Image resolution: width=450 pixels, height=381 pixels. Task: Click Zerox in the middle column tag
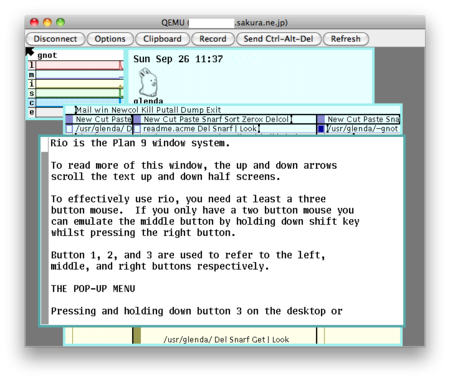pyautogui.click(x=252, y=119)
